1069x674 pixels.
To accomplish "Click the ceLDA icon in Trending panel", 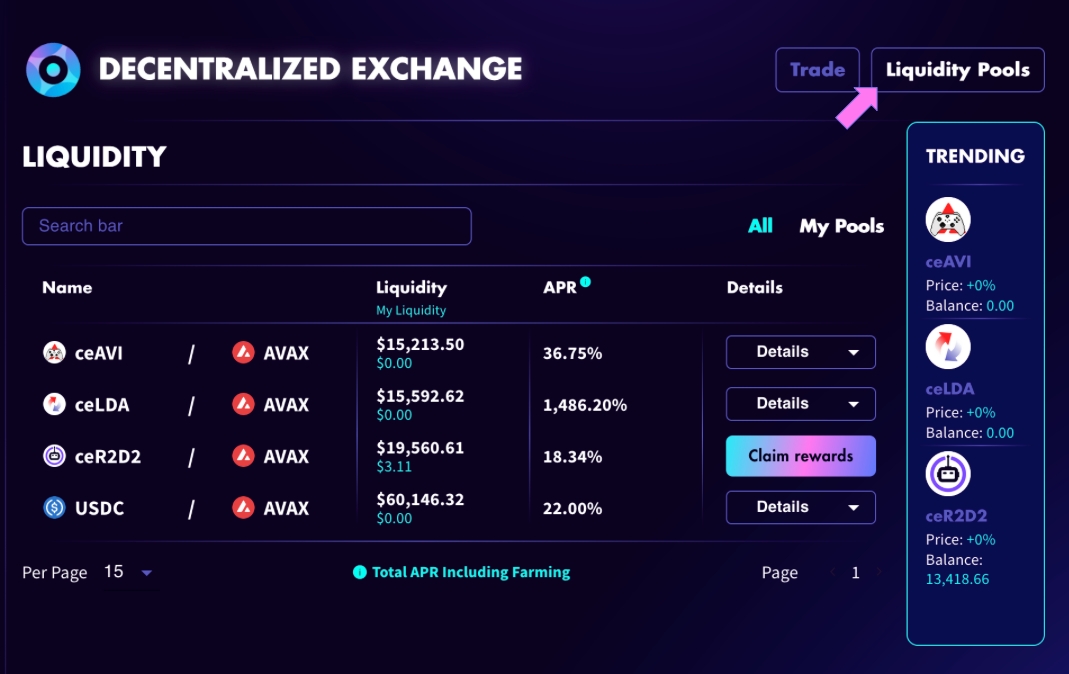I will click(x=948, y=347).
